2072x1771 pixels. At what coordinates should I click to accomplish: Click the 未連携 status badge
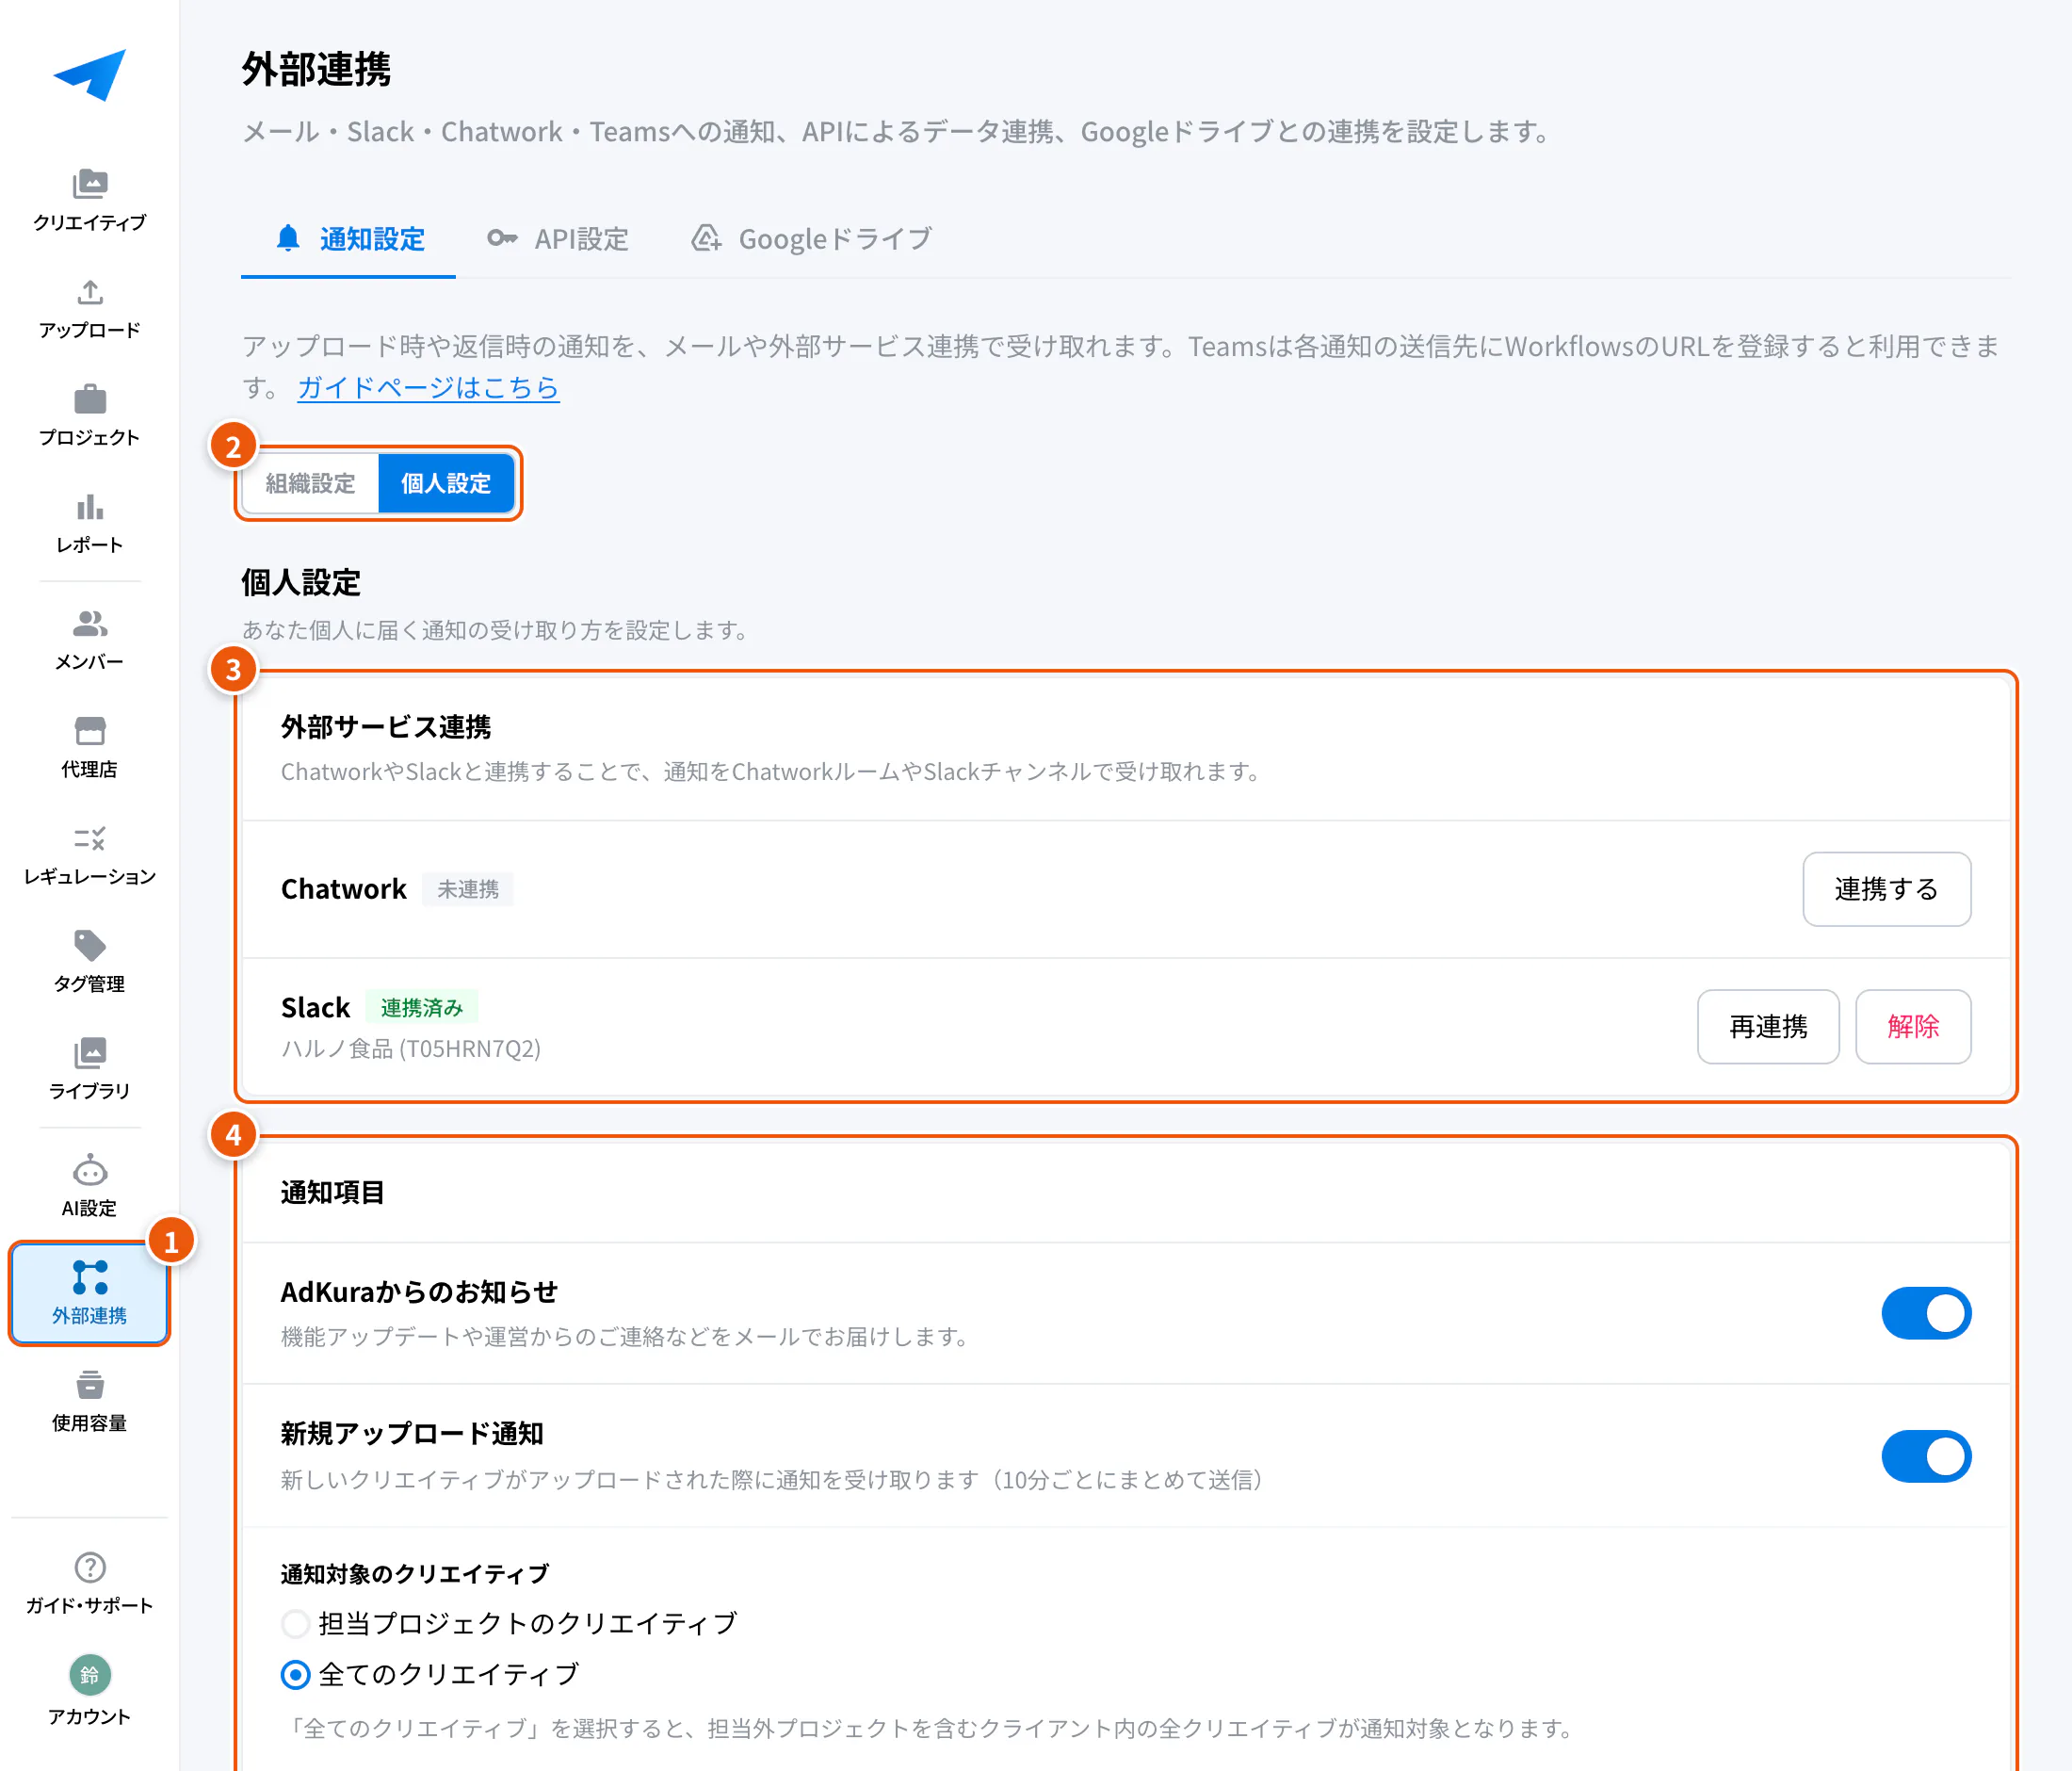[468, 889]
